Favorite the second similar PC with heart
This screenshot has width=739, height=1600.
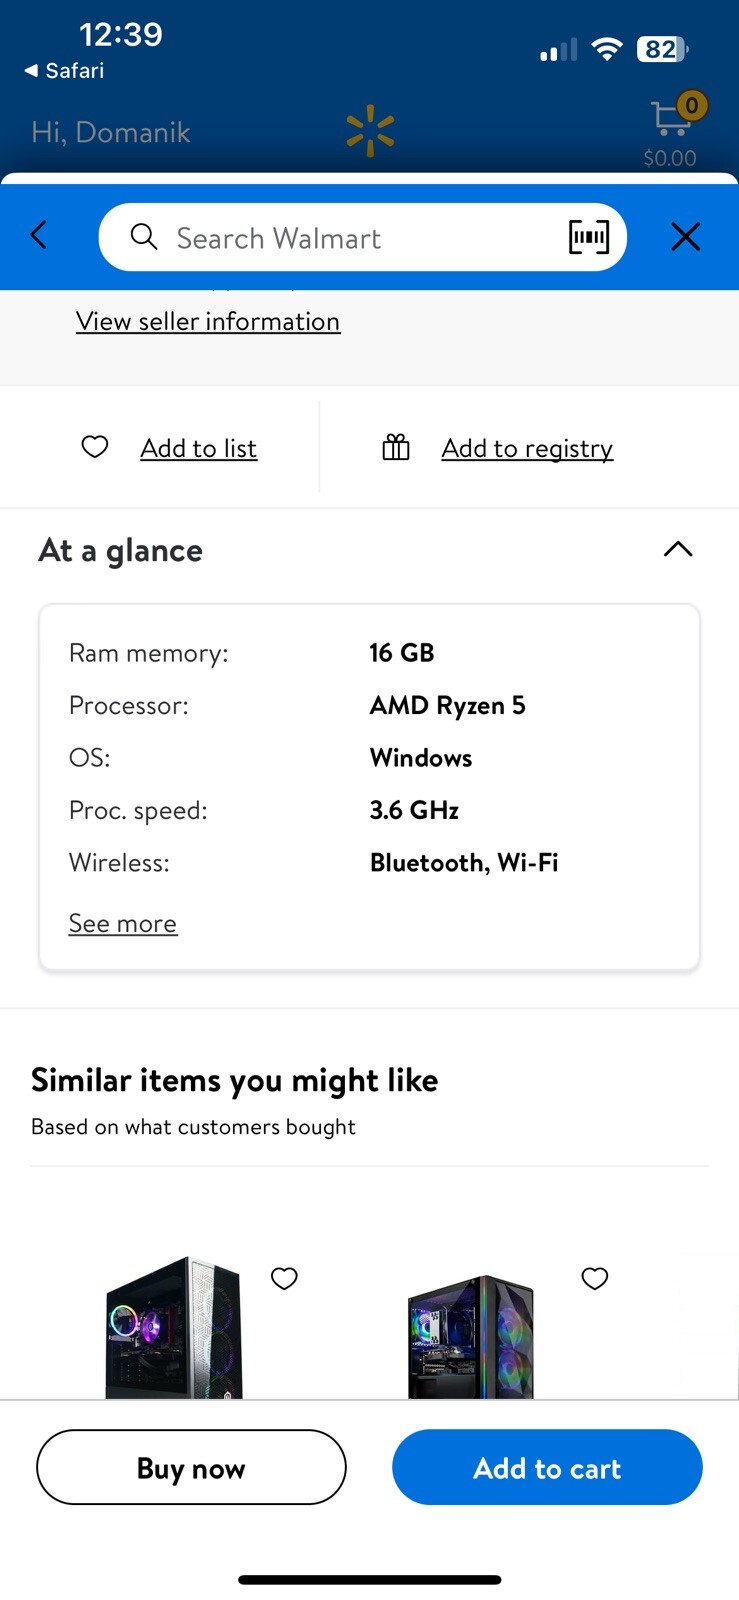[595, 1278]
